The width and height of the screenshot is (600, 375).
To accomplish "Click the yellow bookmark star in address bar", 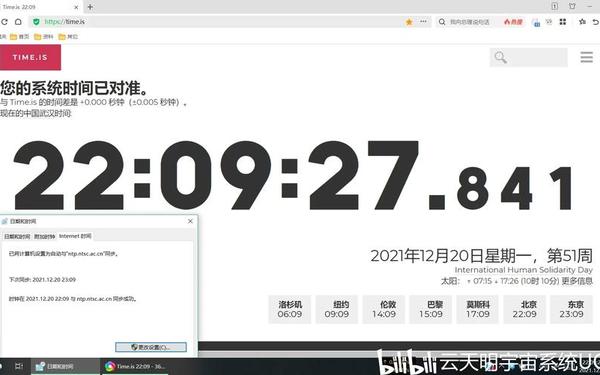I will tap(409, 22).
